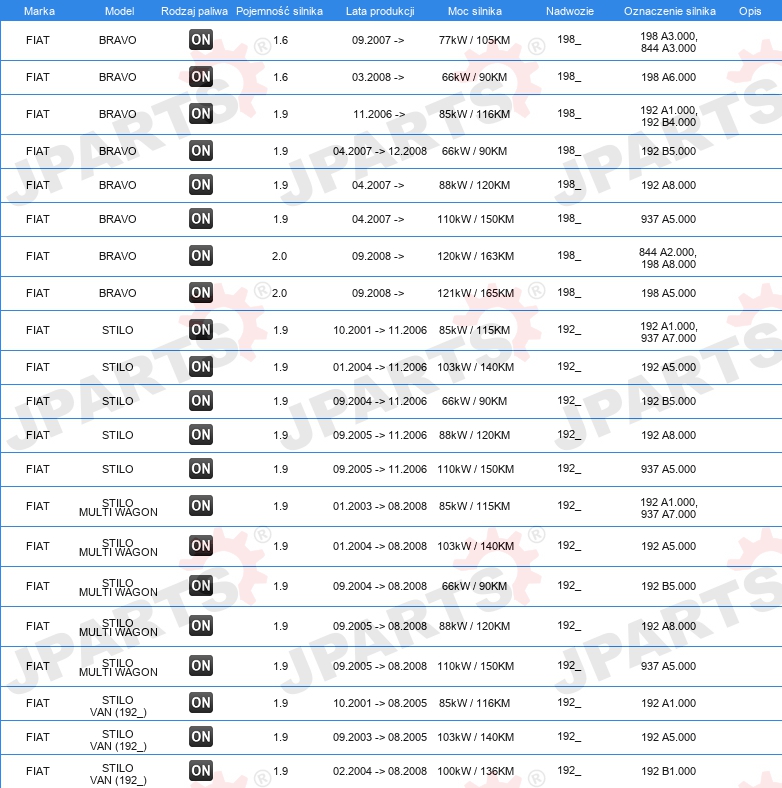782x788 pixels.
Task: Click the ON icon in the Multi Wagon 66kW / 90KM row
Action: click(x=201, y=586)
